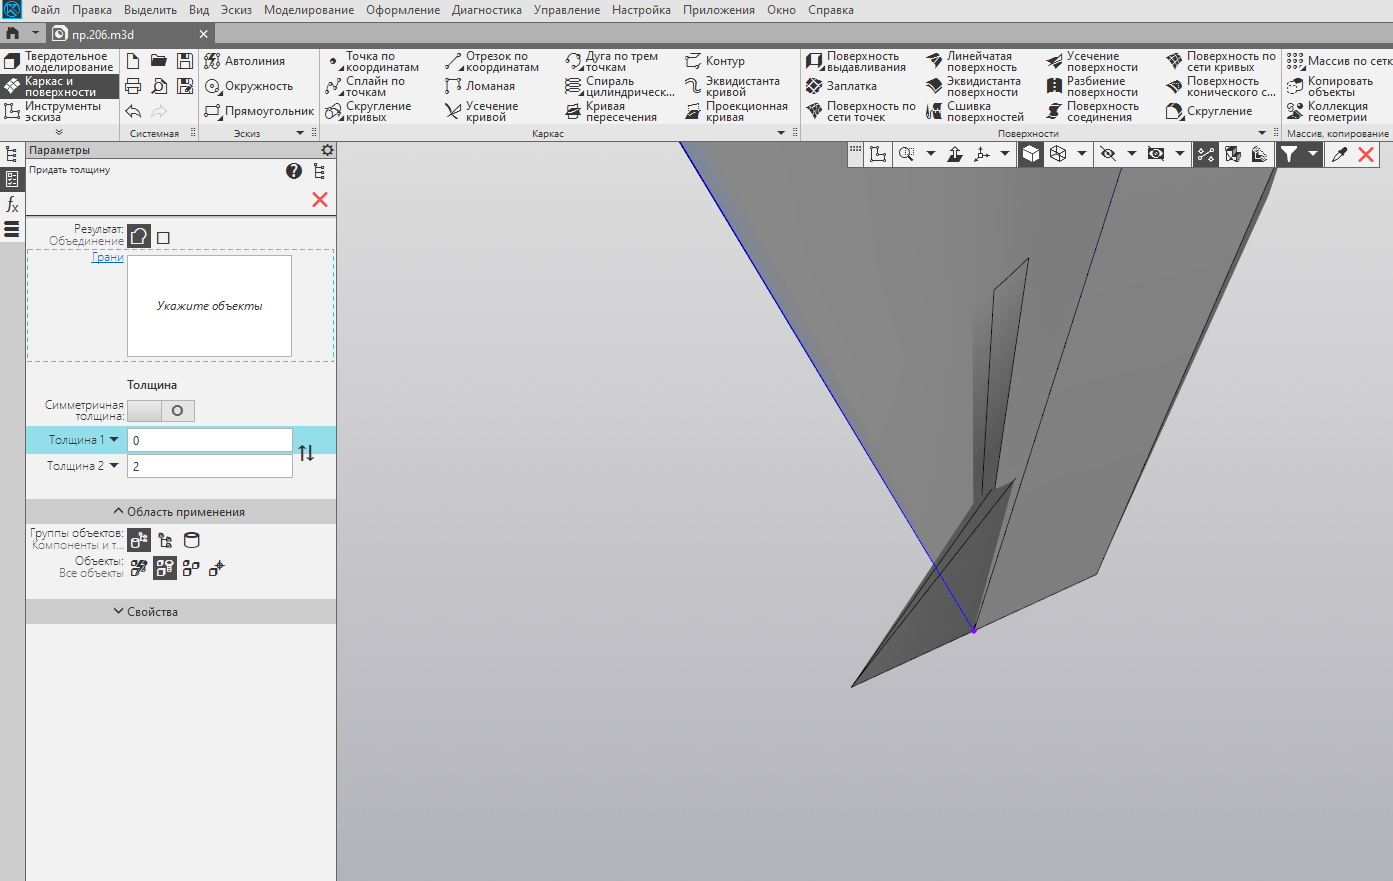
Task: Click the Грани link
Action: [108, 257]
